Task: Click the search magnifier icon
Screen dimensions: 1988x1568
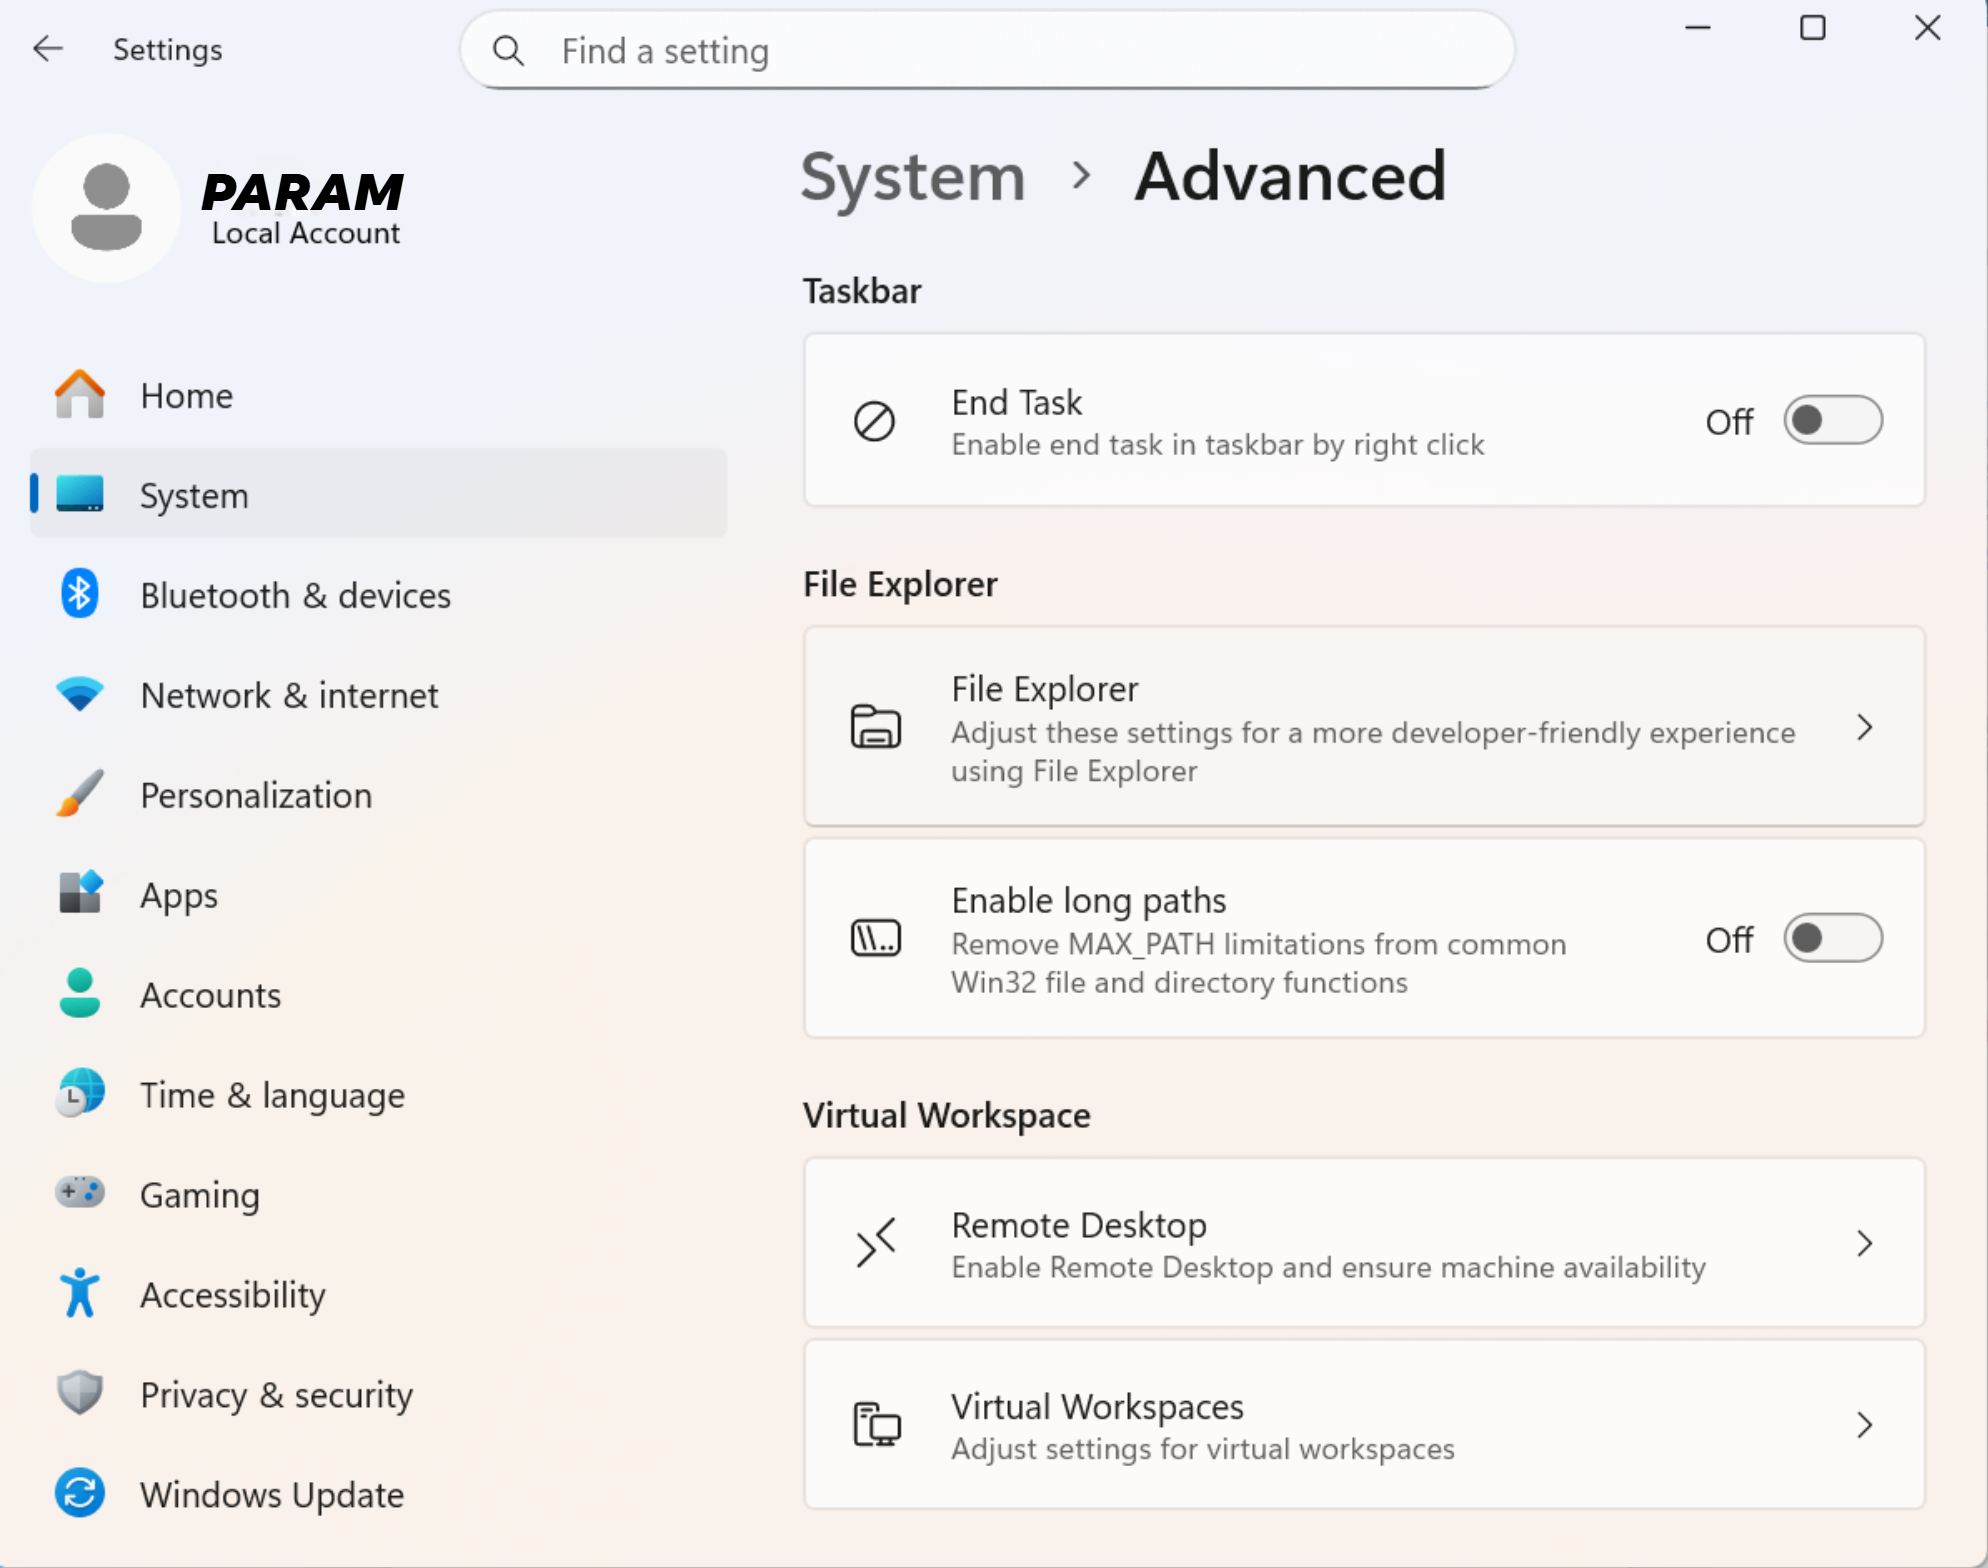Action: [508, 50]
